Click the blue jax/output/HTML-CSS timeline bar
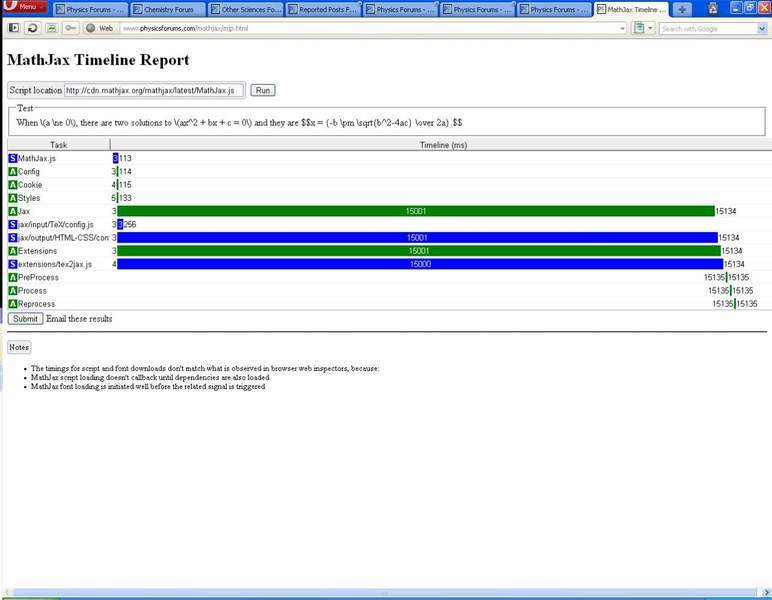The width and height of the screenshot is (772, 600). [418, 238]
